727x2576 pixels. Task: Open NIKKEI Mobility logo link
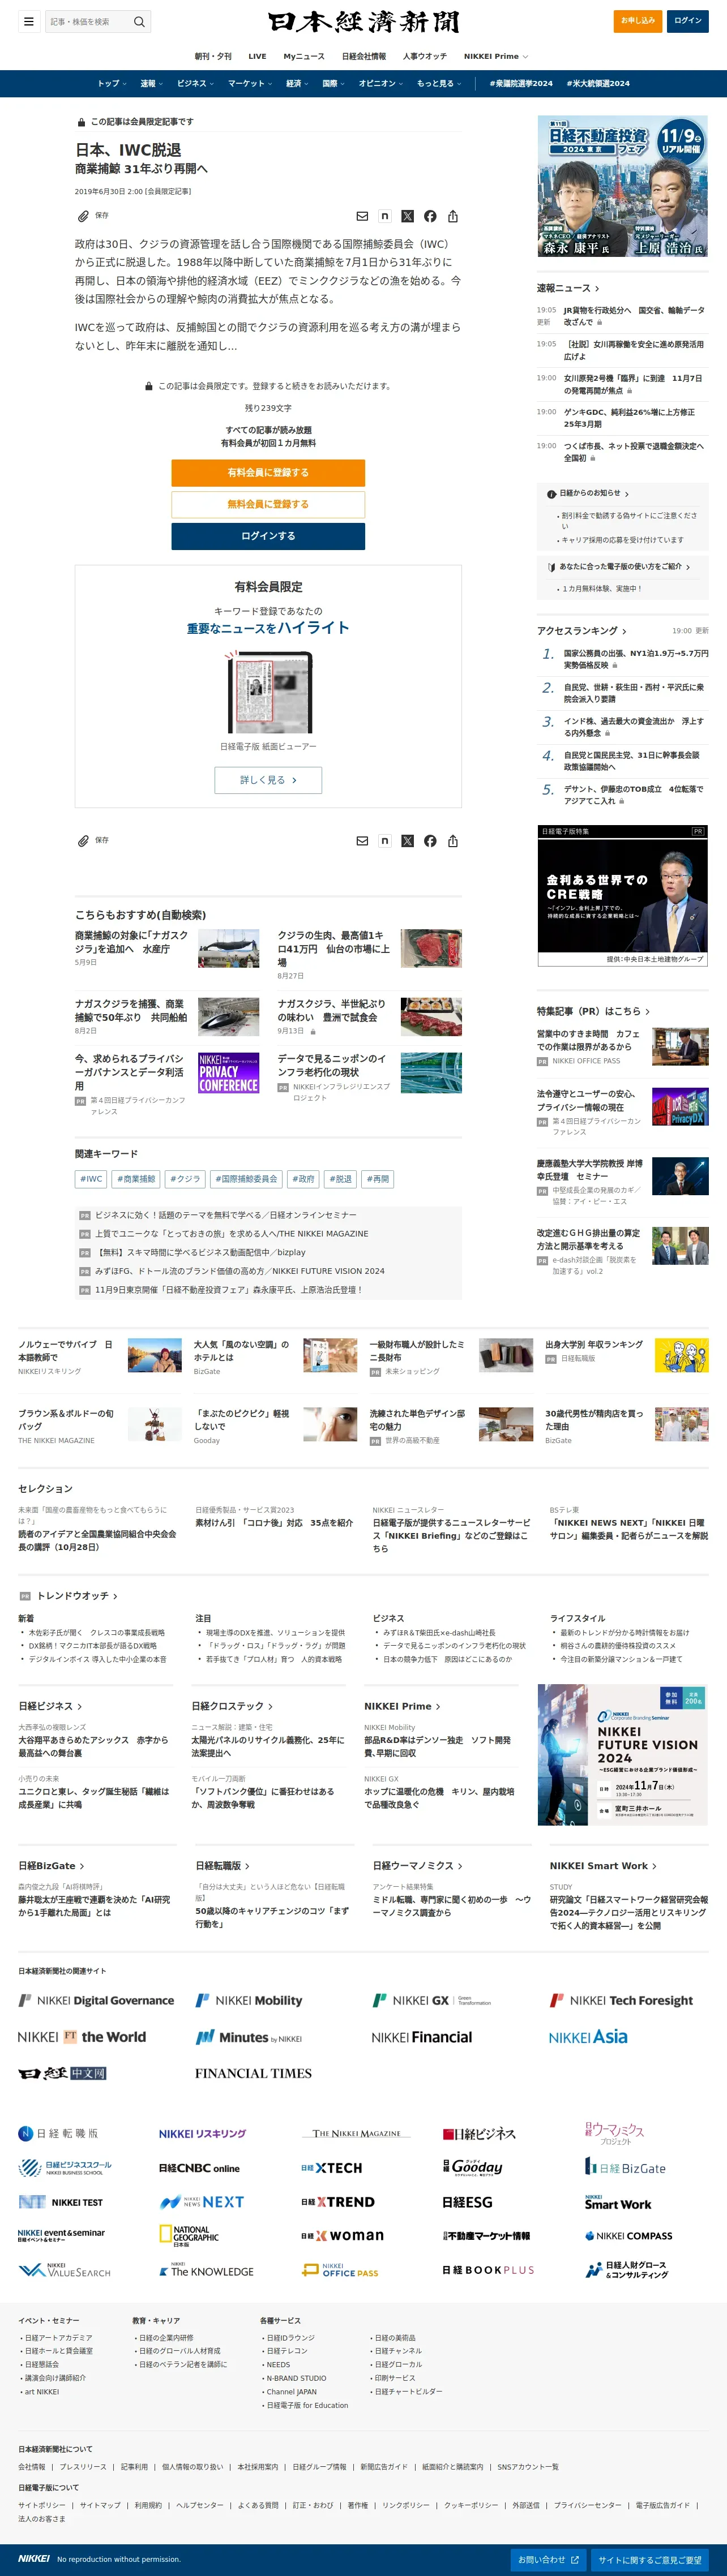point(248,2000)
